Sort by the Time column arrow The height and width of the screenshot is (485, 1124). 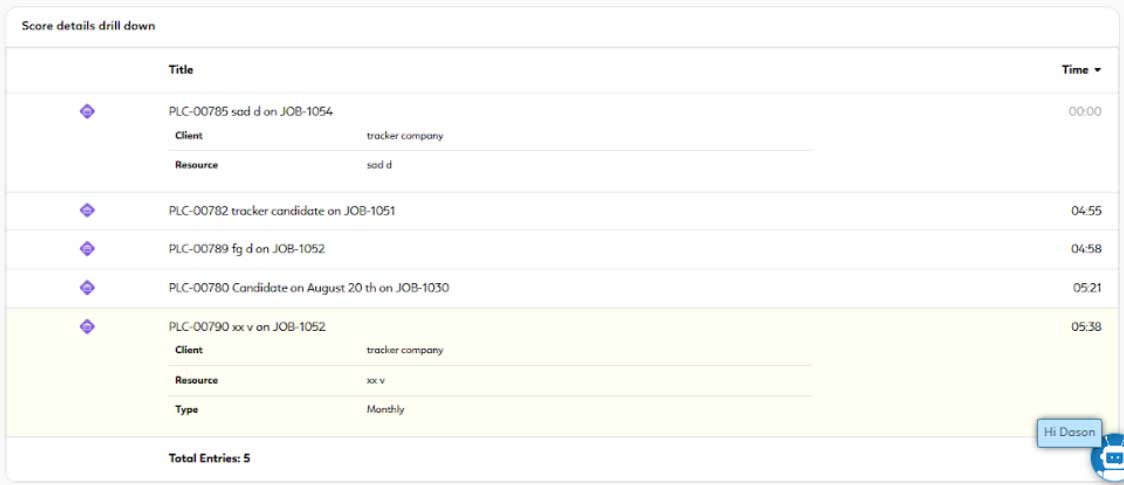pos(1097,70)
